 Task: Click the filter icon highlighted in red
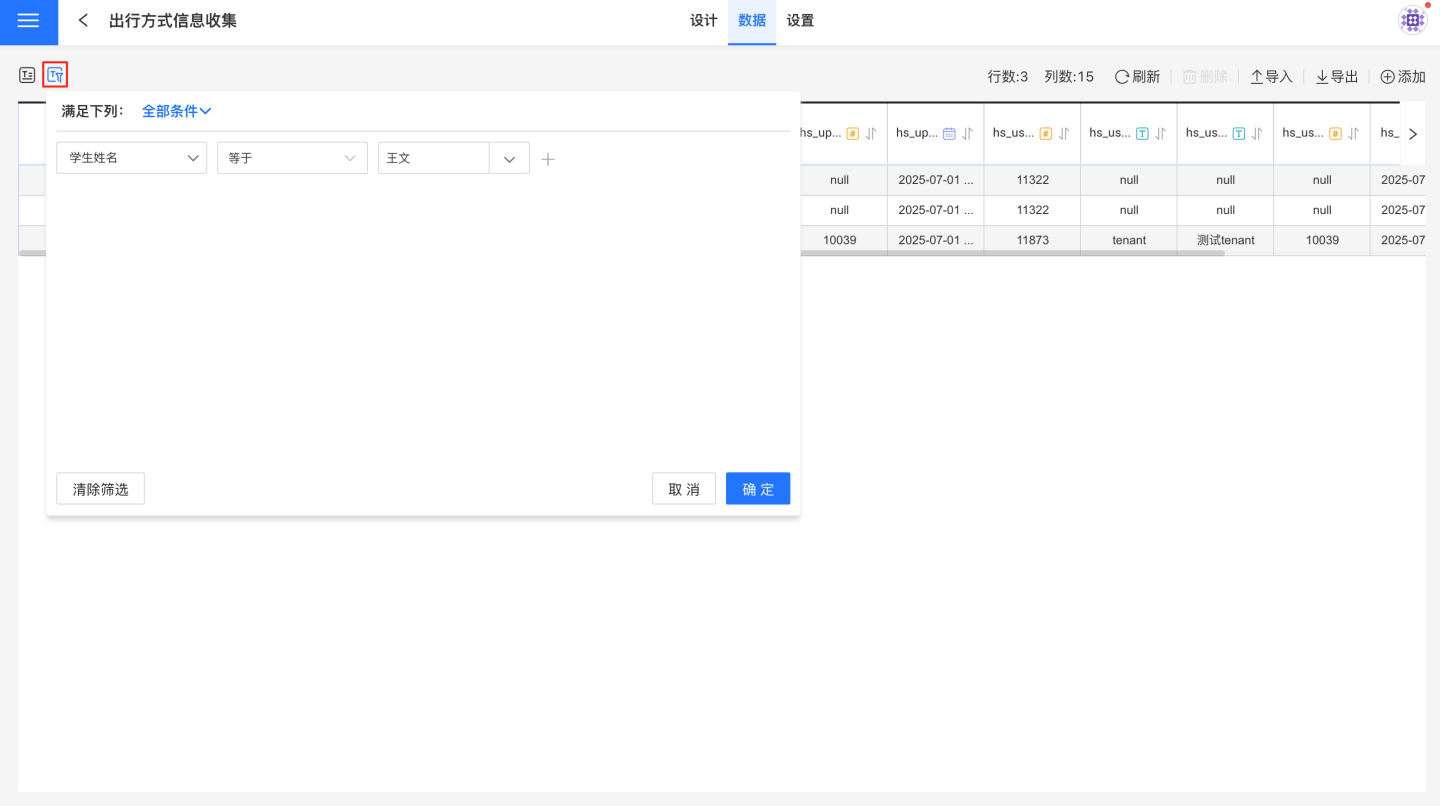pos(55,75)
